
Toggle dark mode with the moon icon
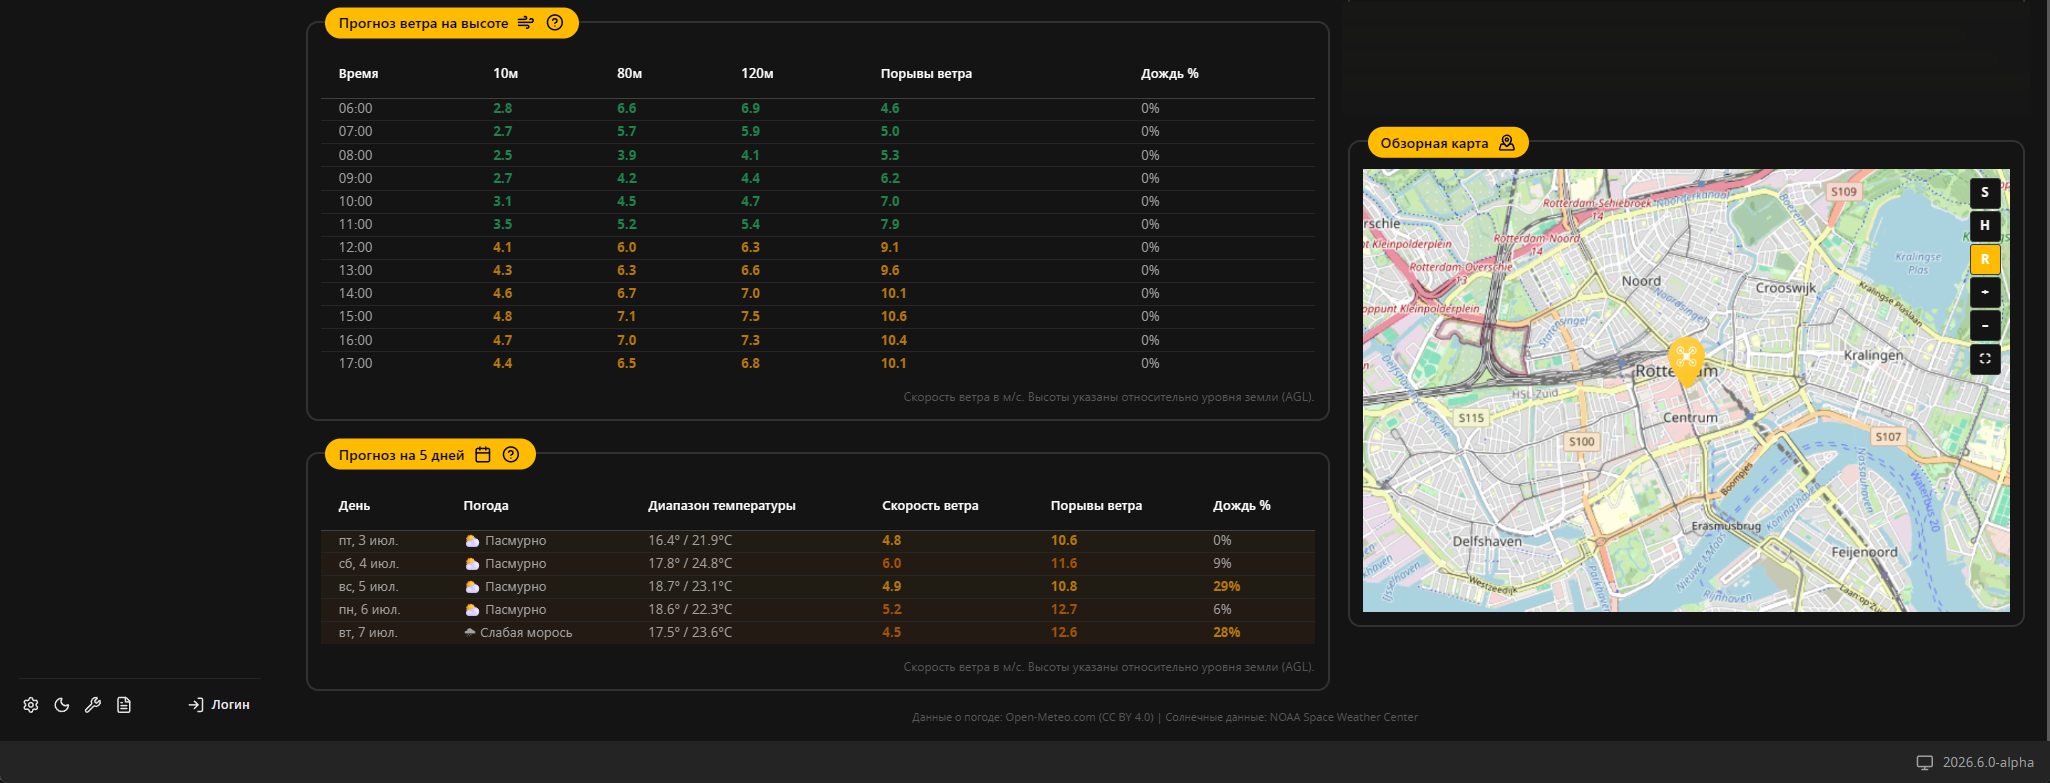click(62, 705)
